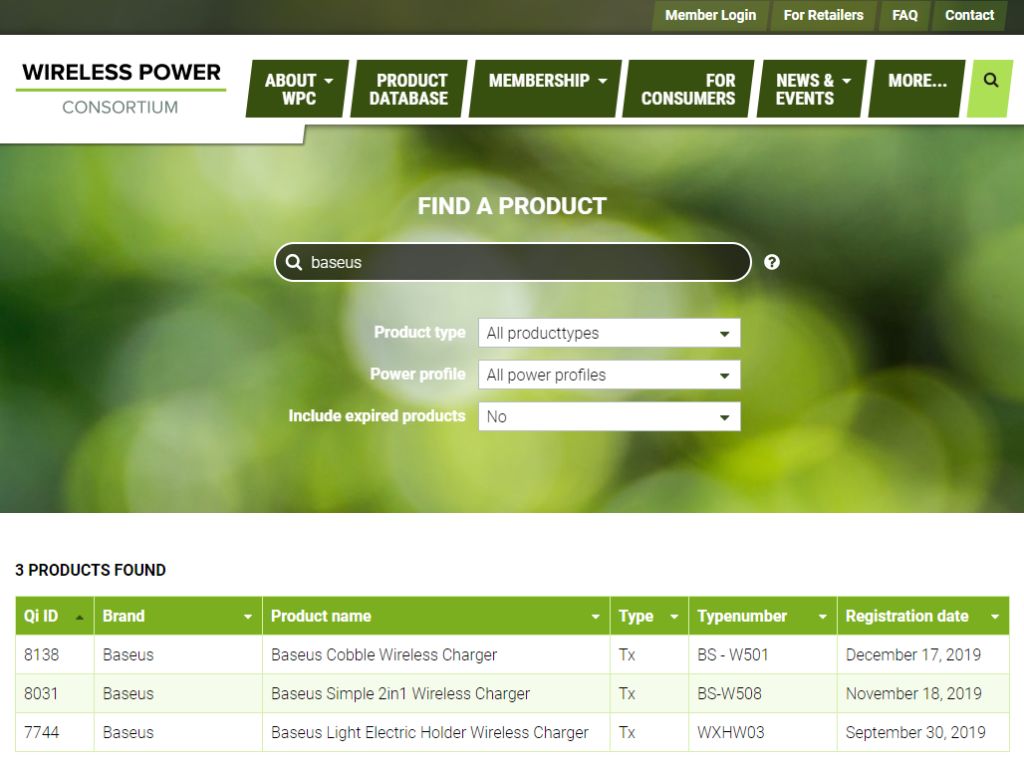Open the For Retailers link
Image resolution: width=1024 pixels, height=768 pixels.
click(823, 15)
